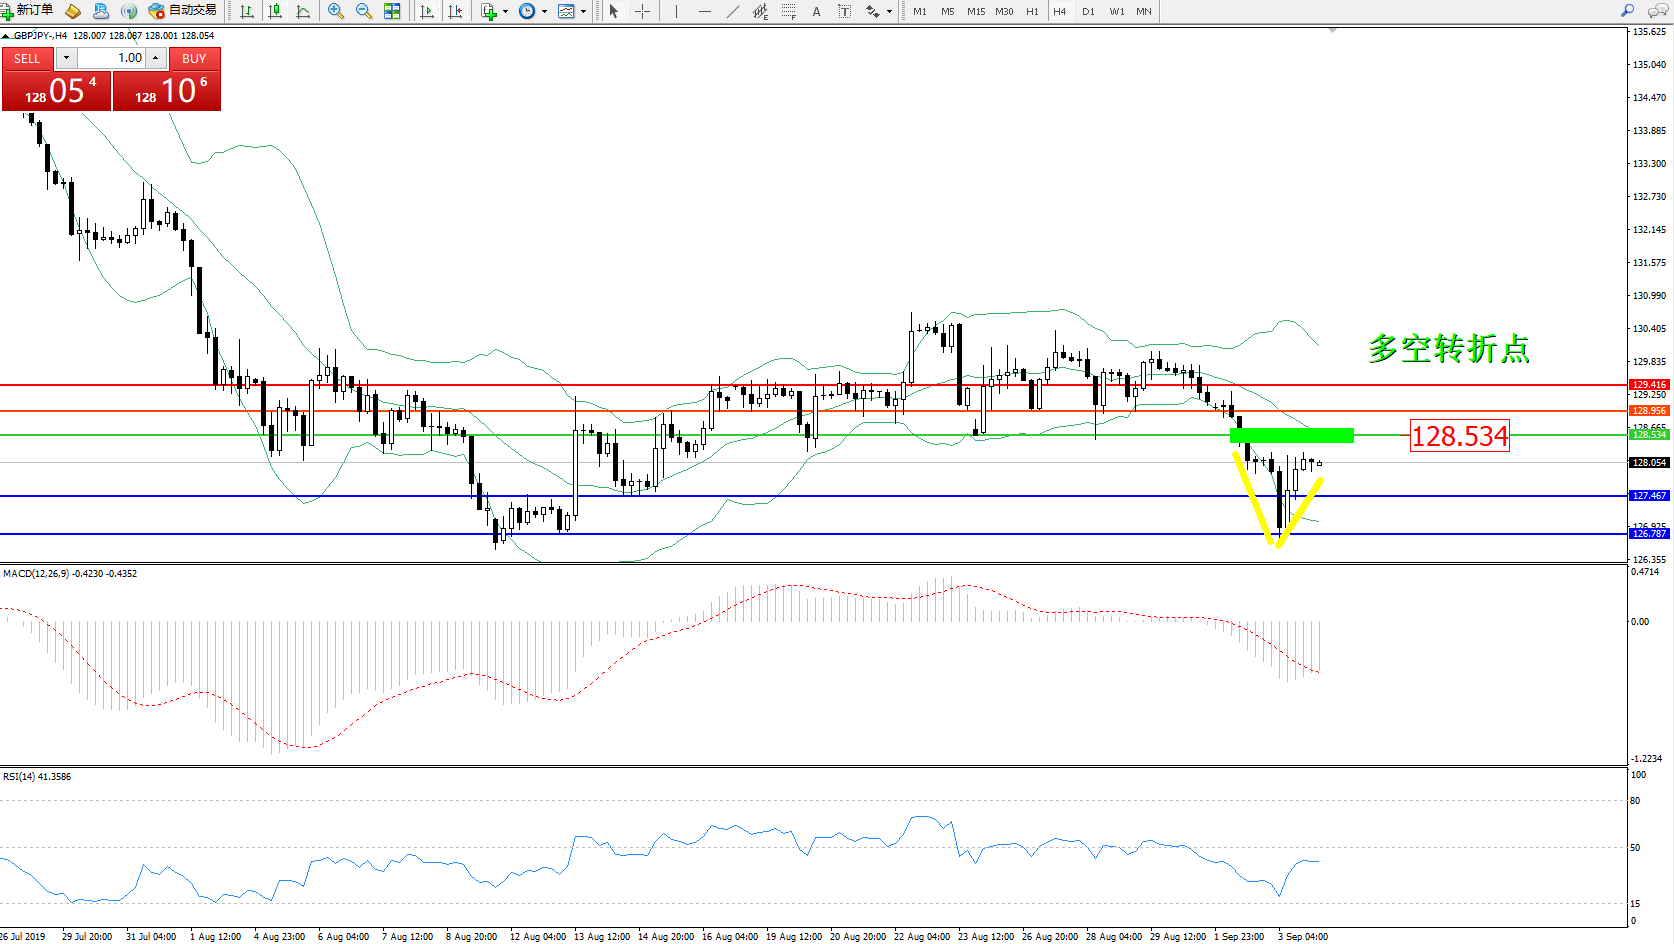Click the zoom out magnifier icon
Viewport: 1674px width, 944px height.
[x=364, y=11]
